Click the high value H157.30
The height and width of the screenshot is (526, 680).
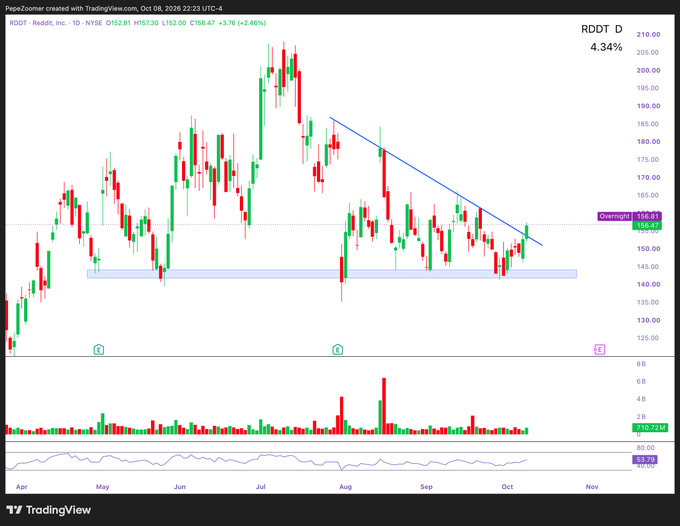pos(146,23)
